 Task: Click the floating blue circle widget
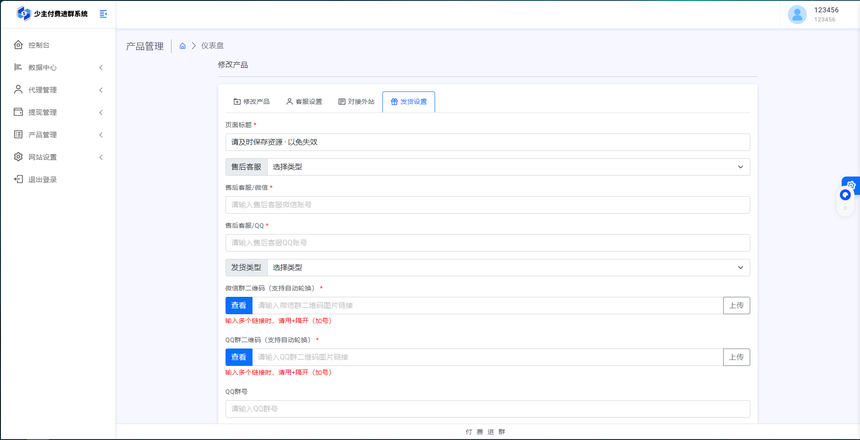click(x=845, y=196)
